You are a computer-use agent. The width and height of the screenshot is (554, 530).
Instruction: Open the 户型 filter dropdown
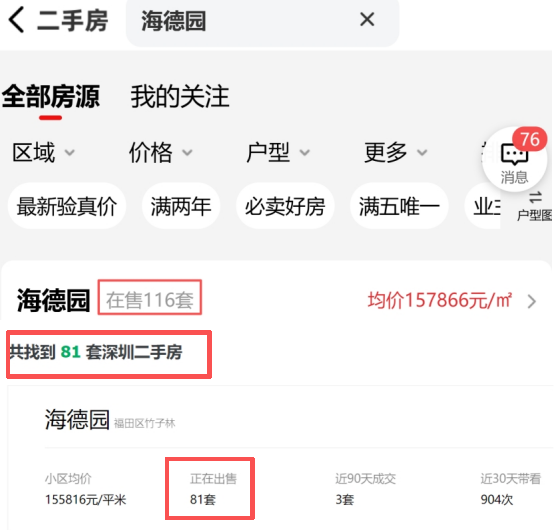pos(278,153)
